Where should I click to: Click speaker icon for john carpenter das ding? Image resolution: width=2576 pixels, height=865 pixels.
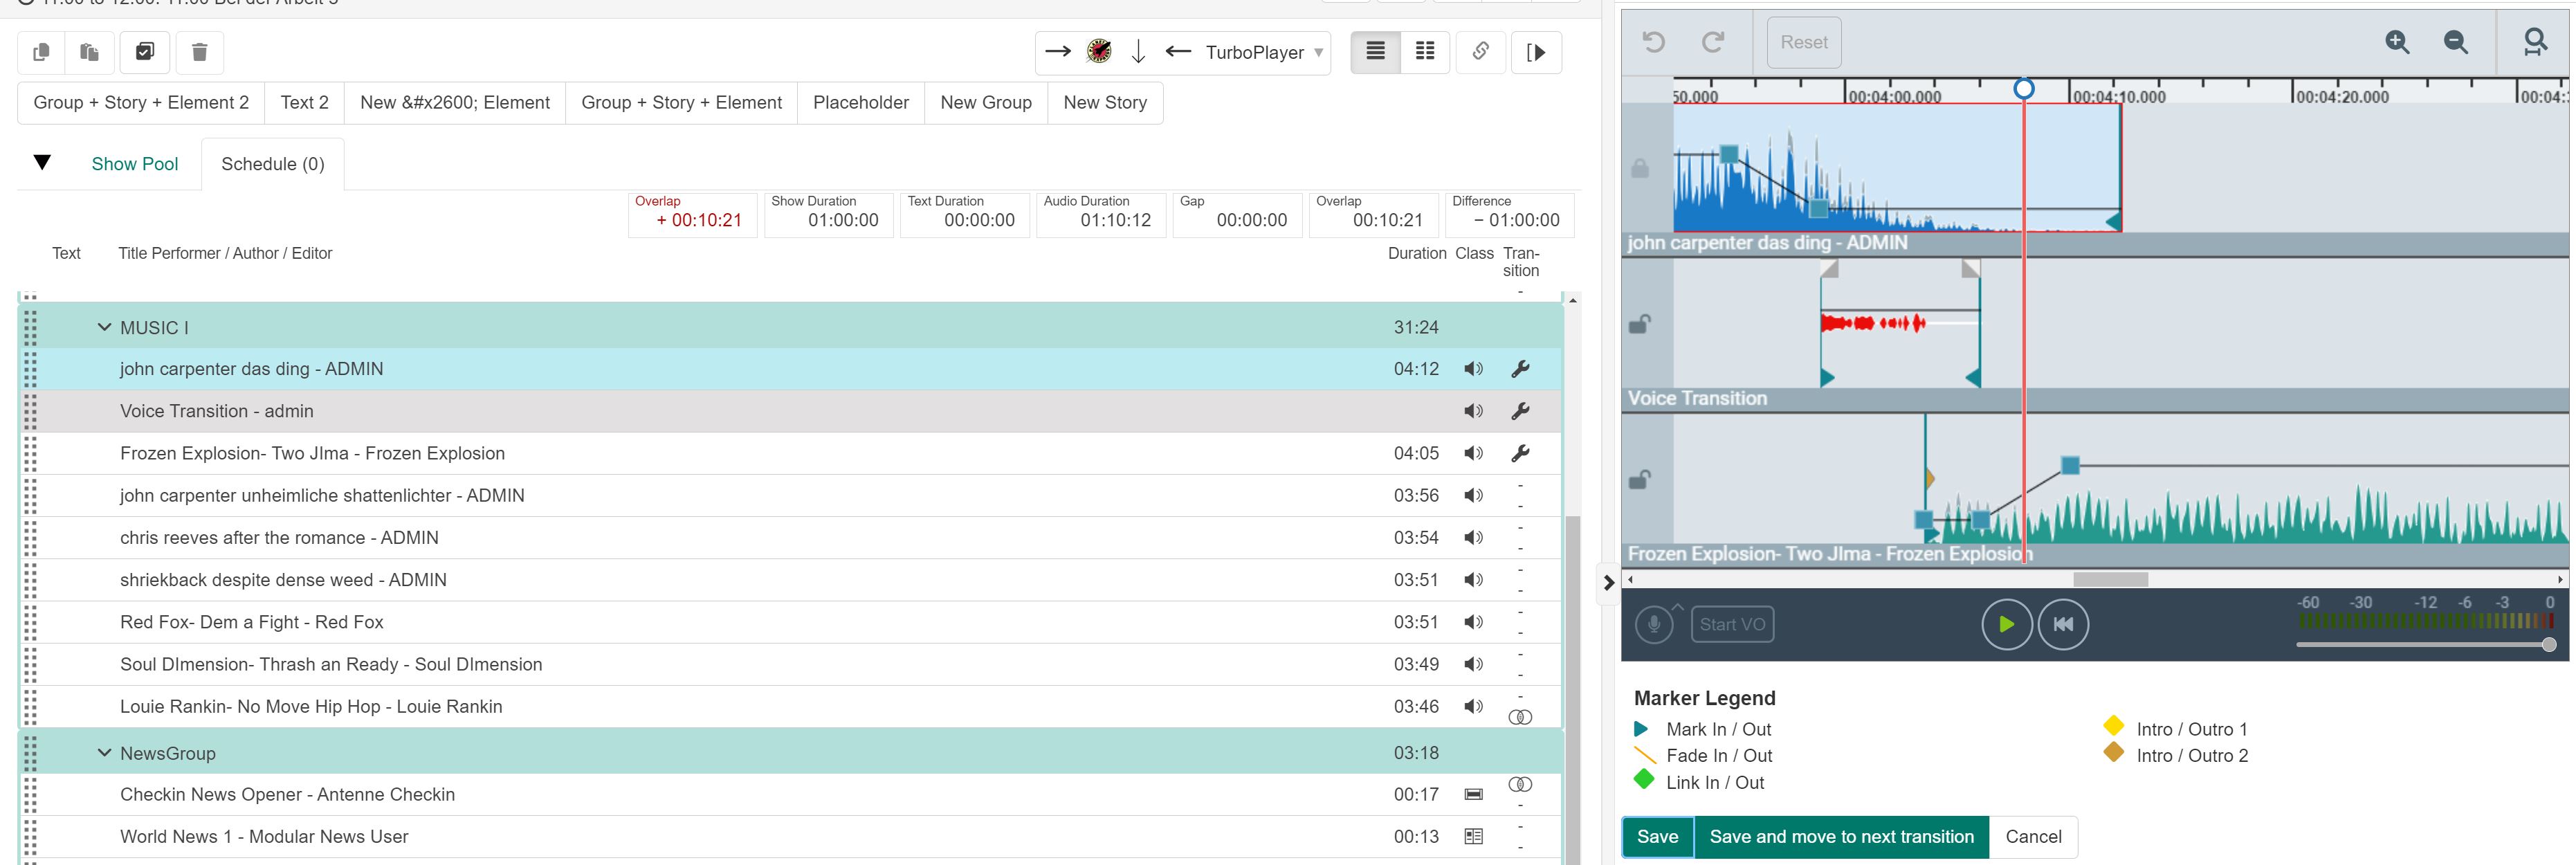point(1474,369)
